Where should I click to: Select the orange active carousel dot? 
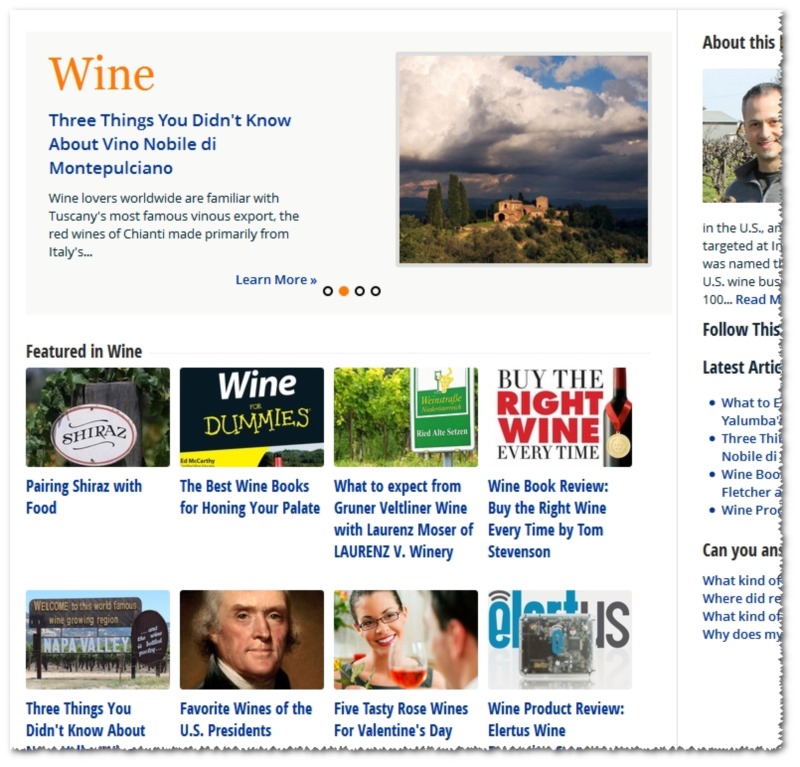(x=344, y=291)
